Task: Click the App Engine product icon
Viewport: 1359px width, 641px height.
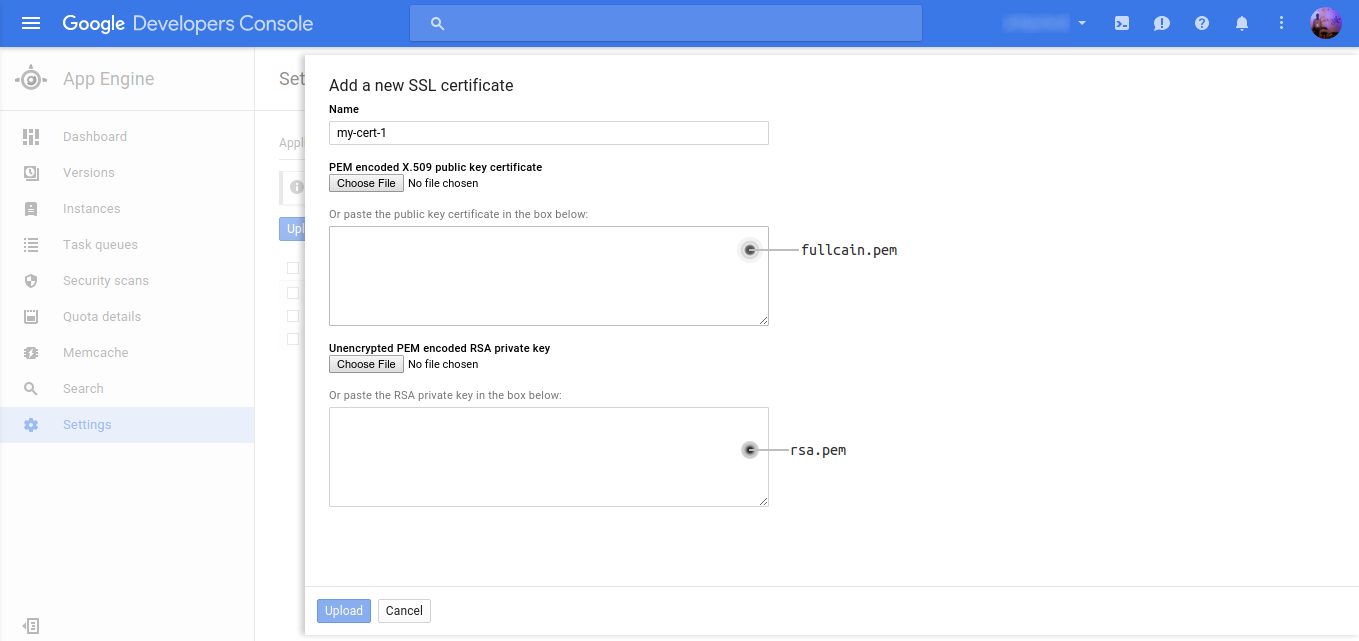Action: tap(31, 78)
